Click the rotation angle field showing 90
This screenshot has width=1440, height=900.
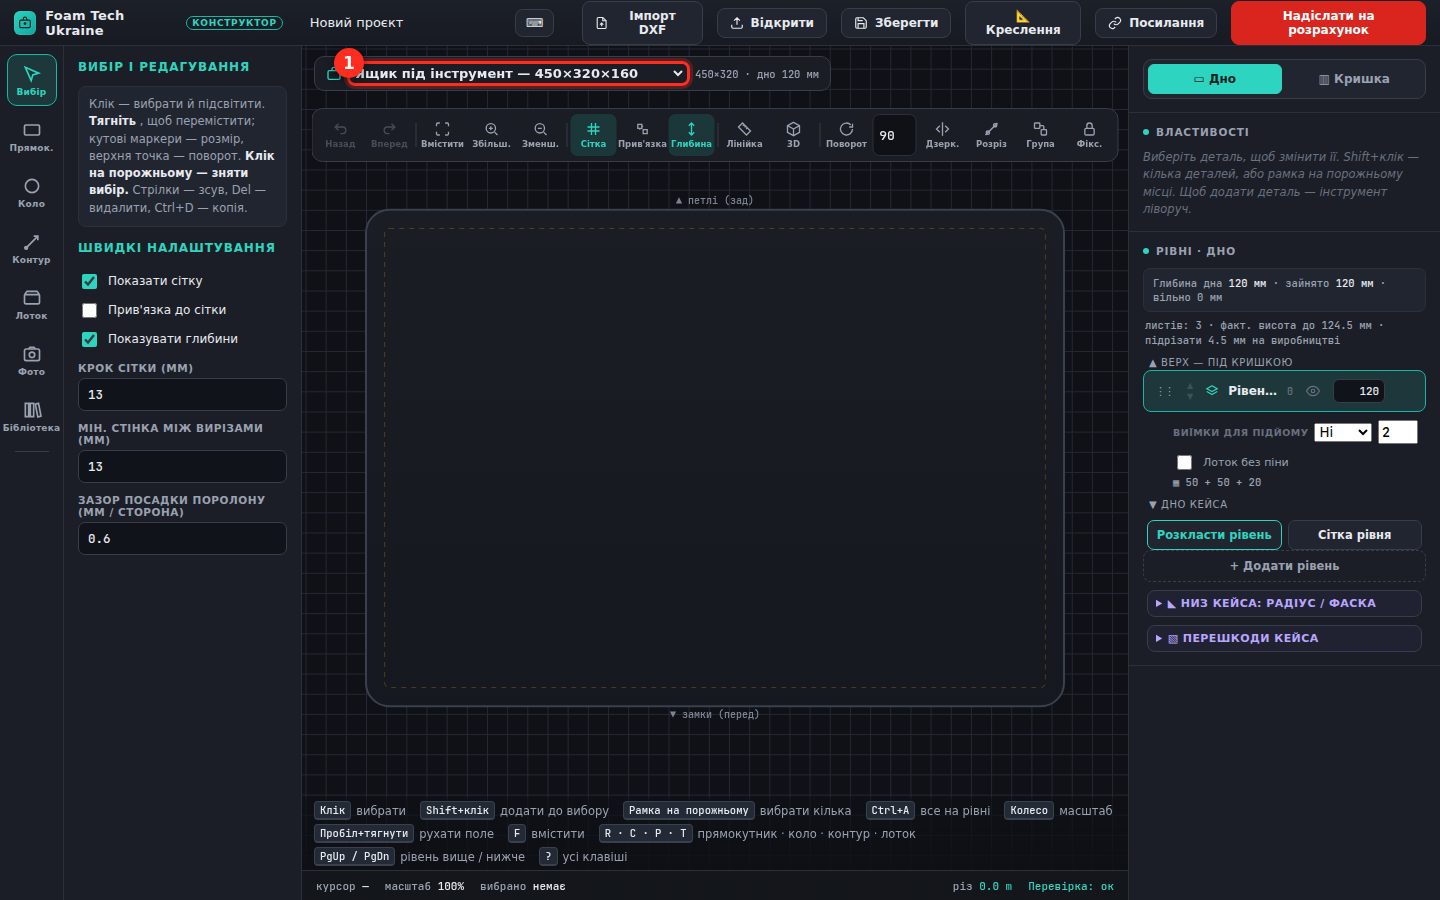[x=894, y=135]
